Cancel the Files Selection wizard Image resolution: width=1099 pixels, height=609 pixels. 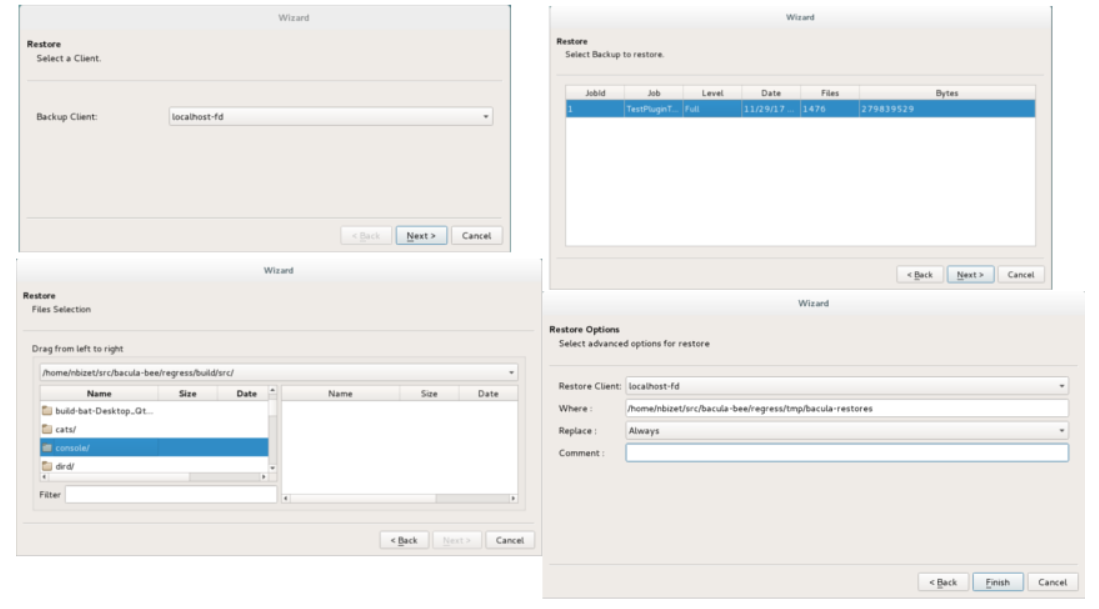[510, 540]
